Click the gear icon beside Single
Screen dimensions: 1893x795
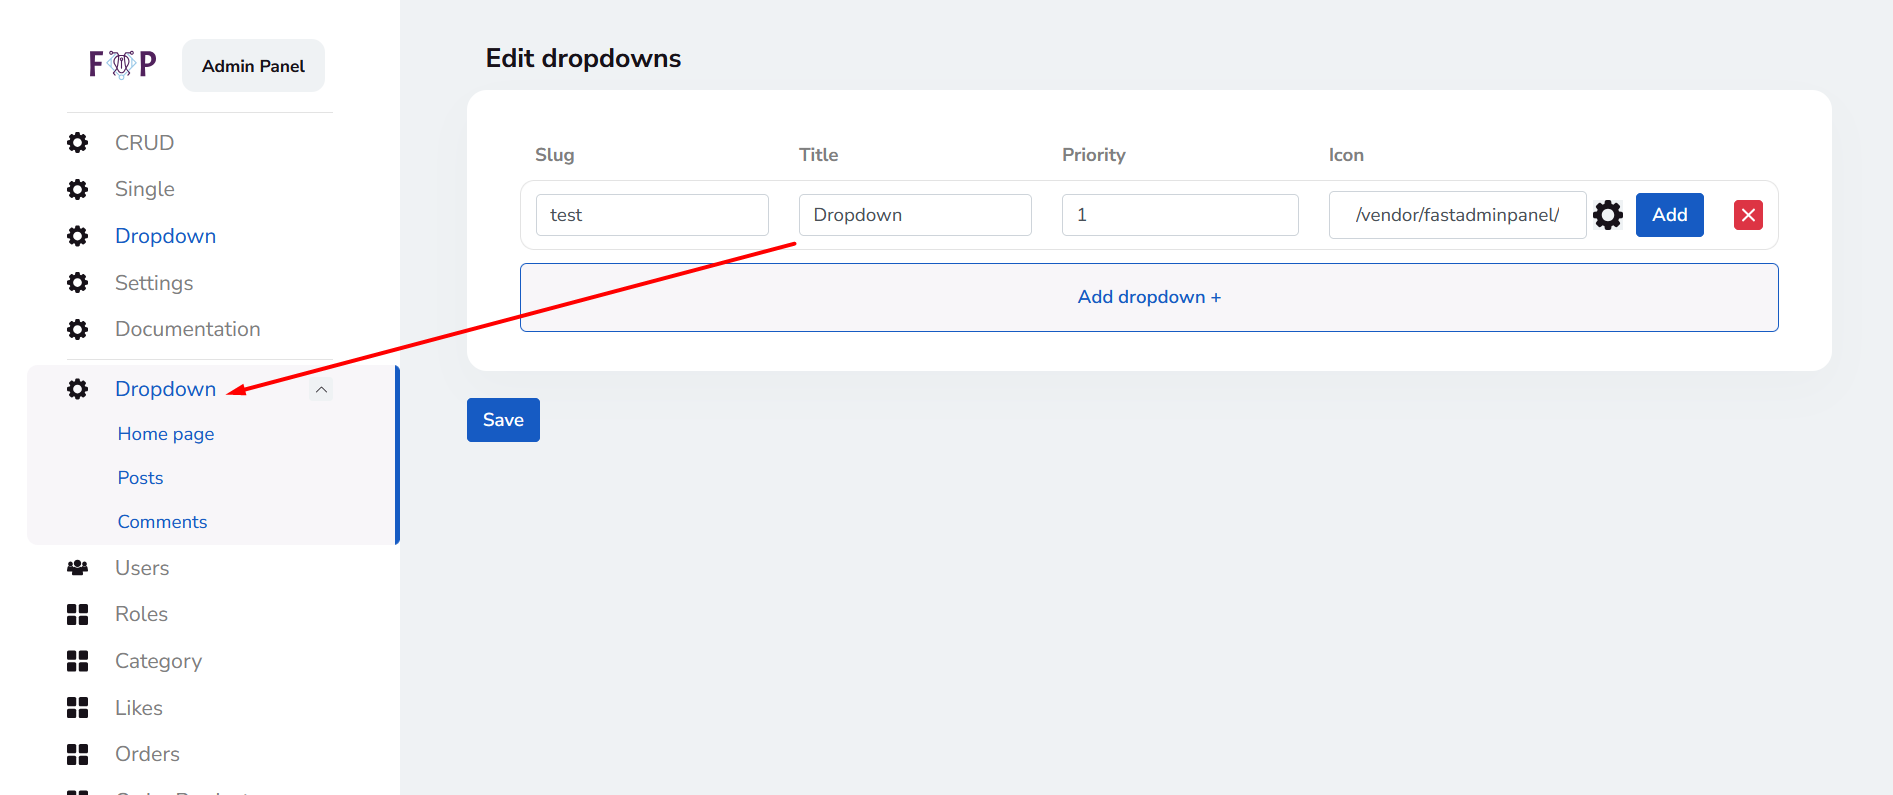[x=77, y=189]
